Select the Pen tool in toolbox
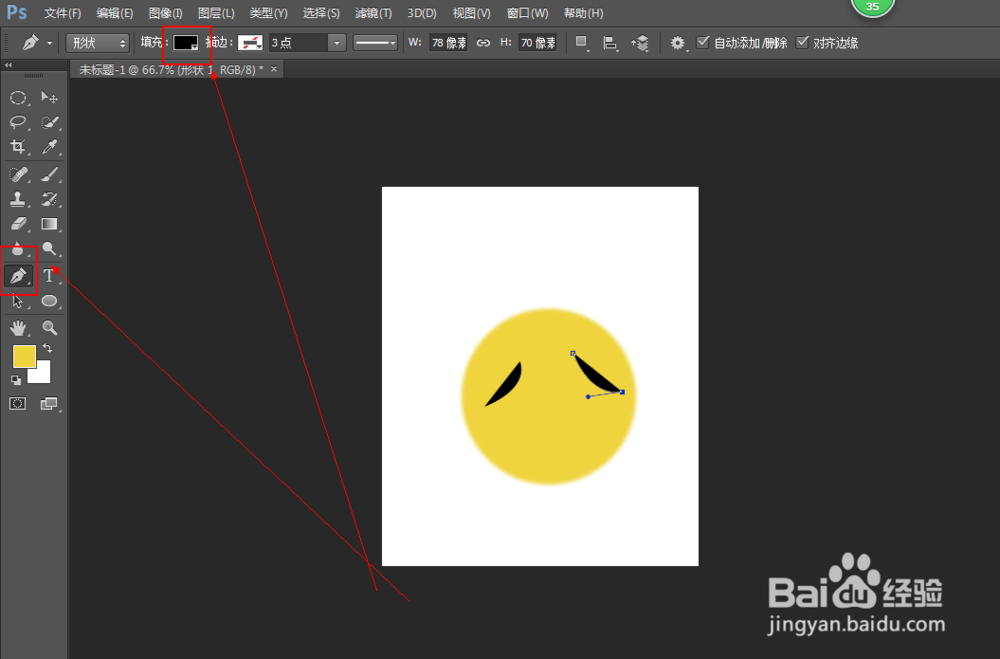 pos(18,276)
